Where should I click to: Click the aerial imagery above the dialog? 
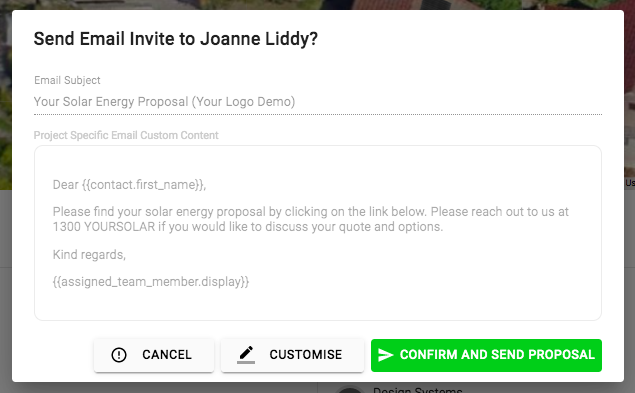coord(318,4)
